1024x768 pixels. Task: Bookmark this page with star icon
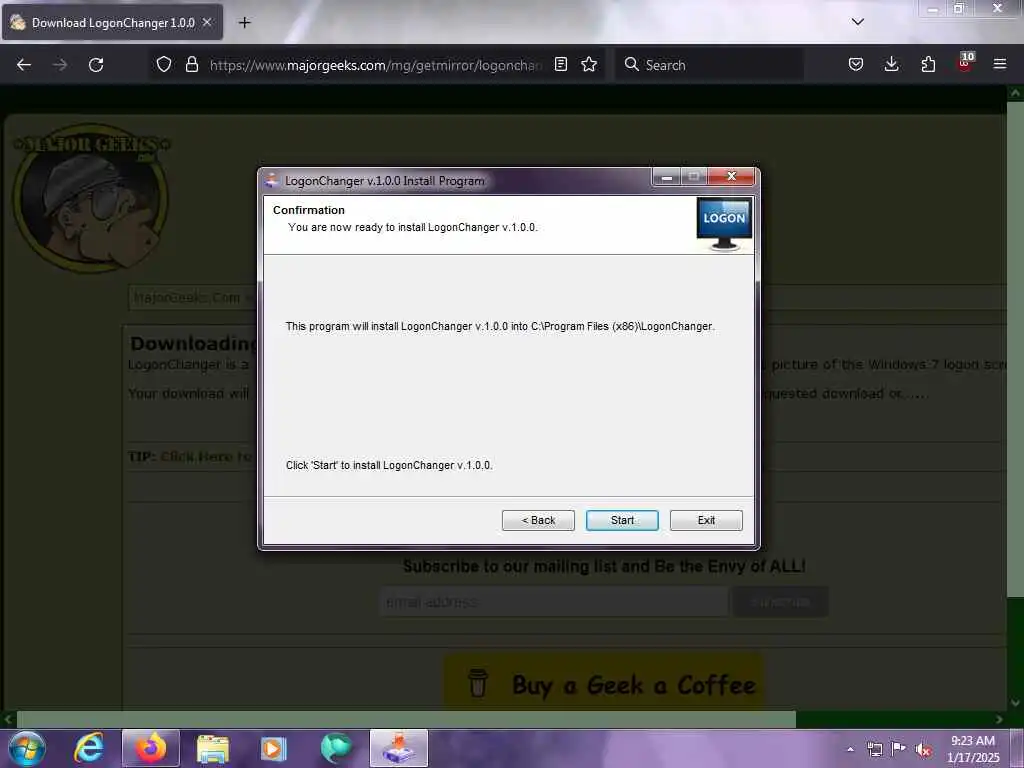click(x=589, y=64)
